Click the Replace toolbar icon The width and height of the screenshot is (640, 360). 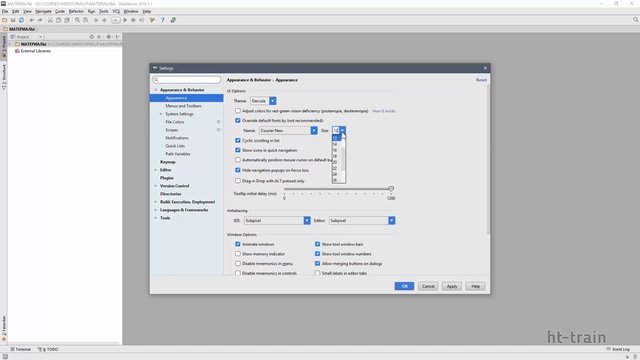pos(86,20)
